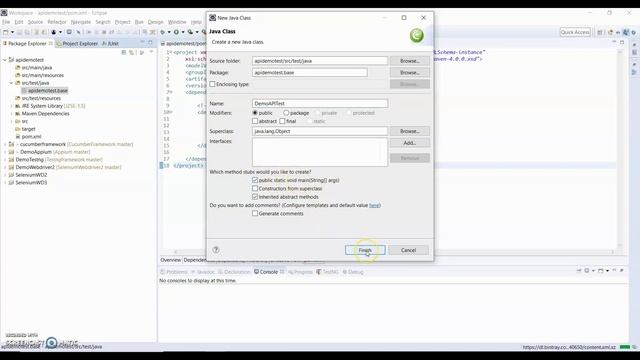The height and width of the screenshot is (360, 640).
Task: Select the public modifier radio button
Action: (255, 113)
